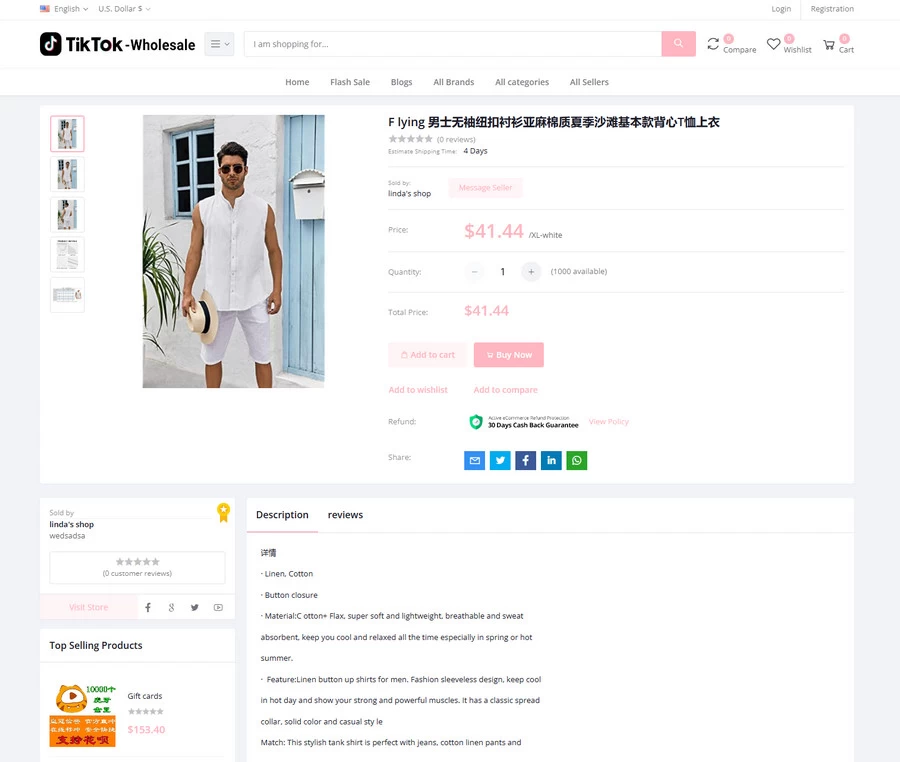Viewport: 900px width, 762px height.
Task: Open the U.S. Dollar currency dropdown
Action: pyautogui.click(x=122, y=9)
